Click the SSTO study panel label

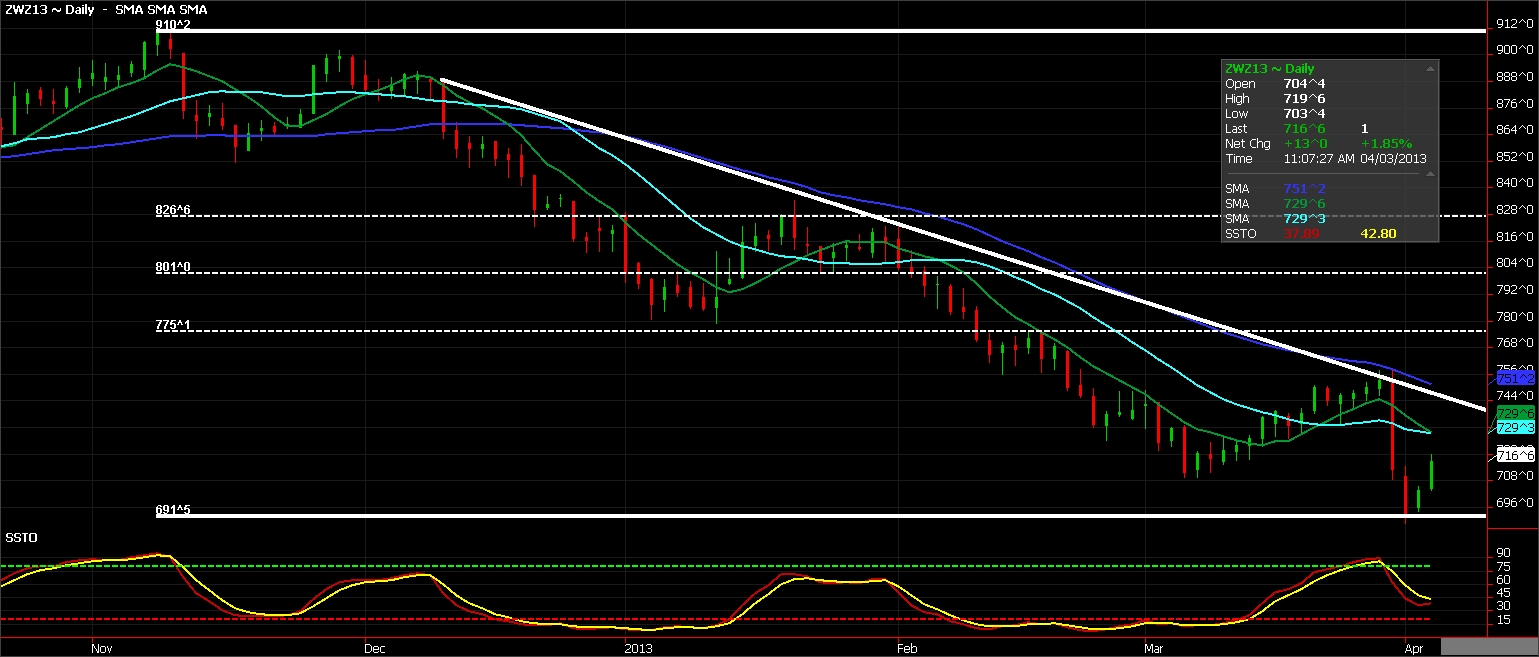pyautogui.click(x=21, y=537)
